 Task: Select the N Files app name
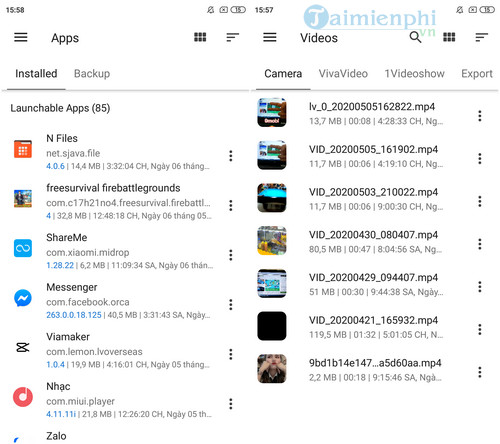click(x=62, y=138)
